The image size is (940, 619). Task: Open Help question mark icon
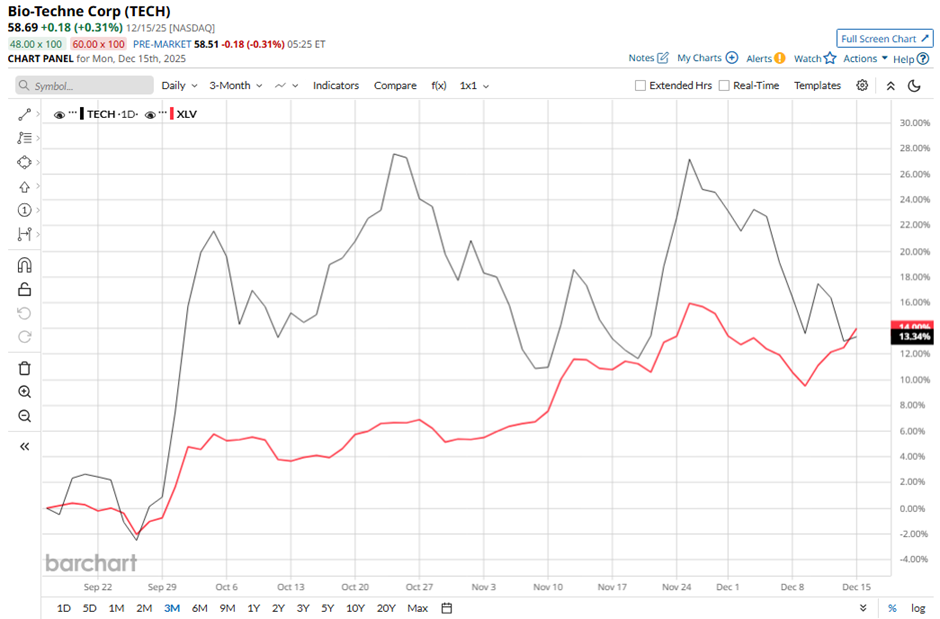923,59
